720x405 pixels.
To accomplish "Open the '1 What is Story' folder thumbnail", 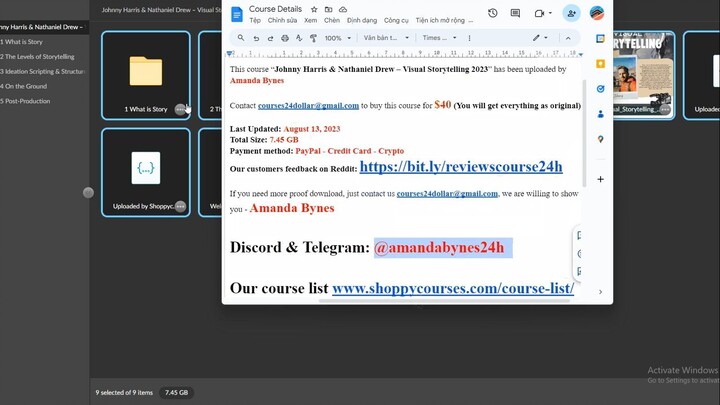I will click(146, 75).
